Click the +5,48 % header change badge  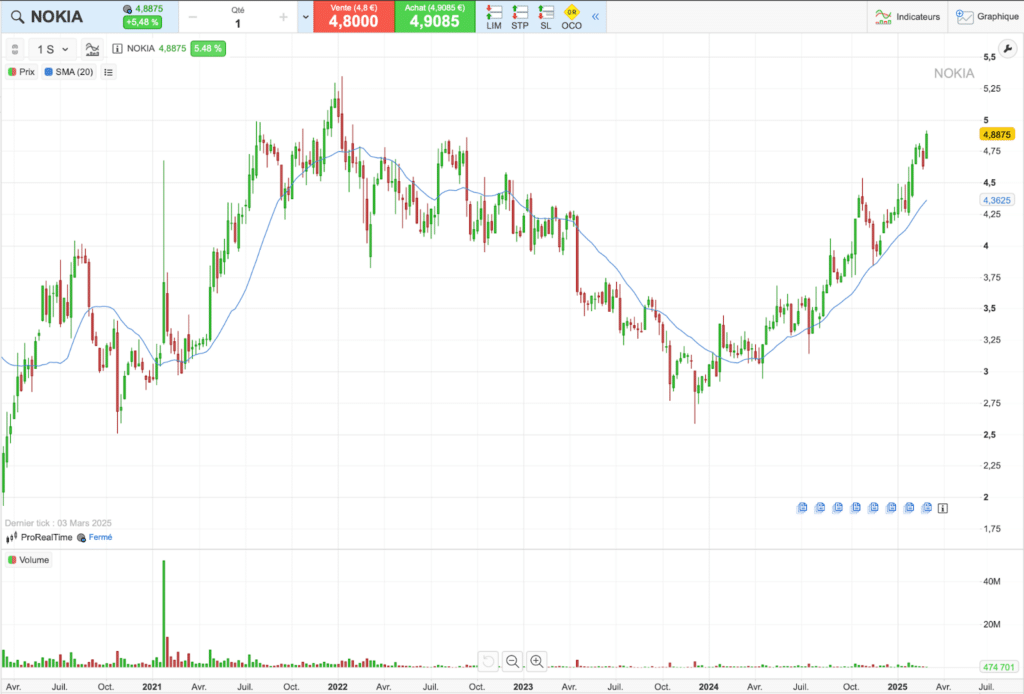[142, 22]
